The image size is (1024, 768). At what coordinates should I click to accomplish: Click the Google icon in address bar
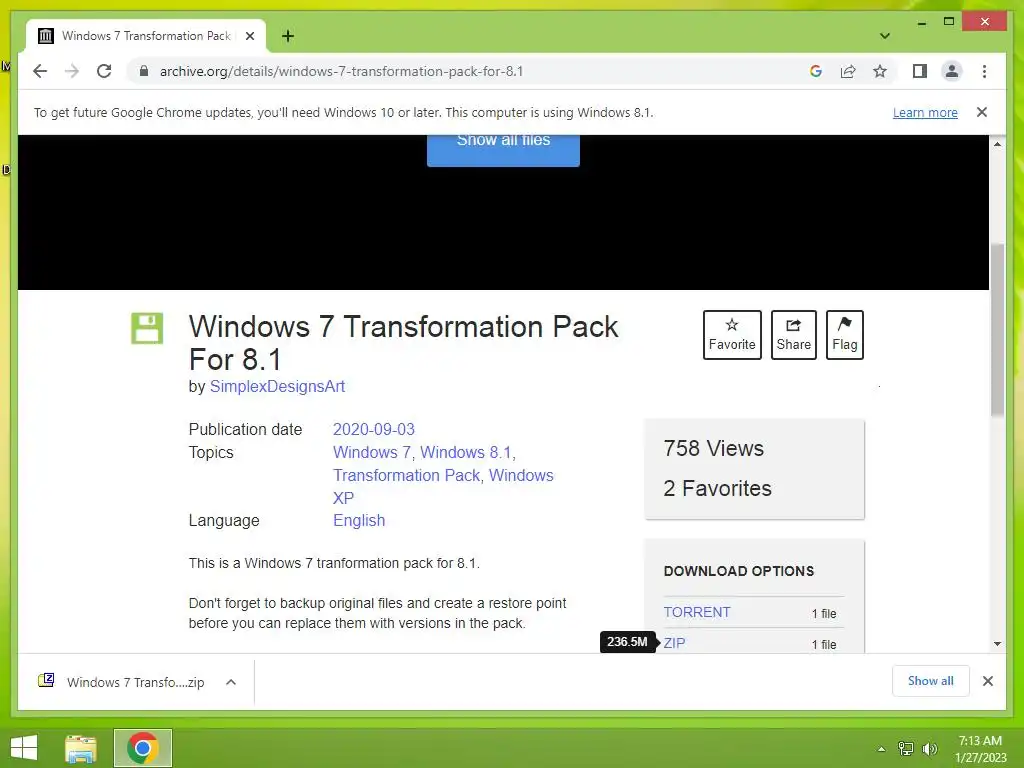click(x=816, y=71)
